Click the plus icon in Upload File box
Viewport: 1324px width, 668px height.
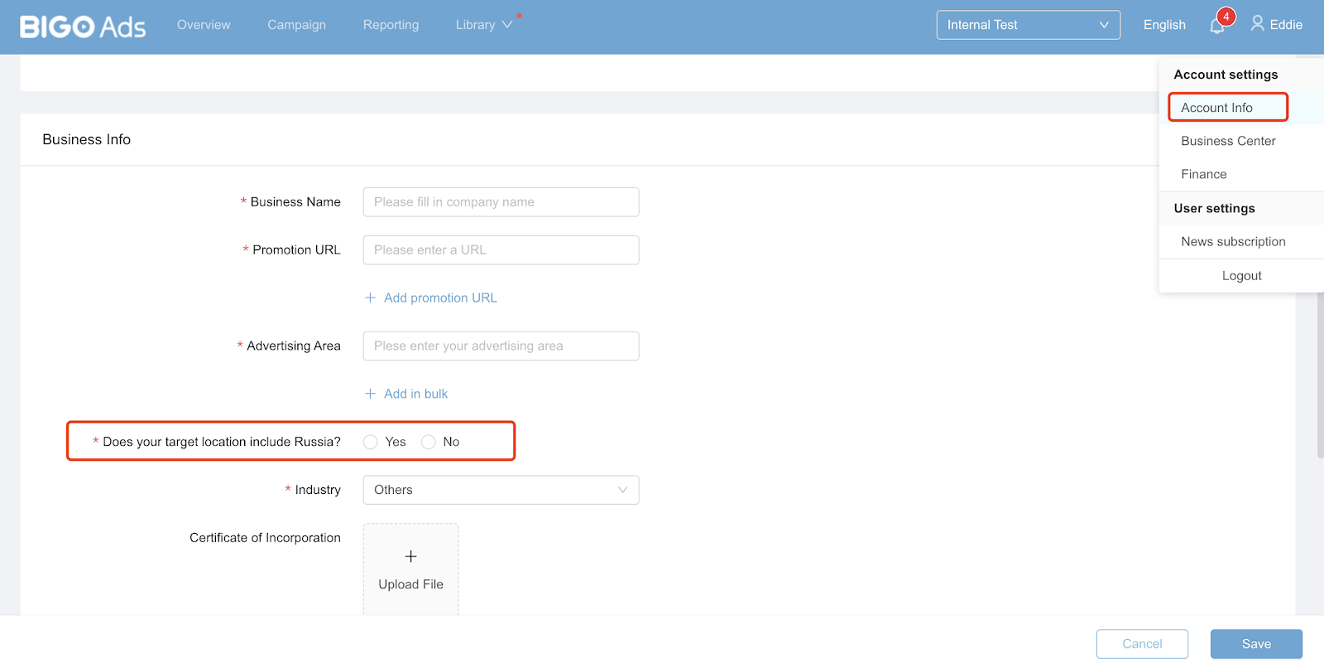(411, 556)
